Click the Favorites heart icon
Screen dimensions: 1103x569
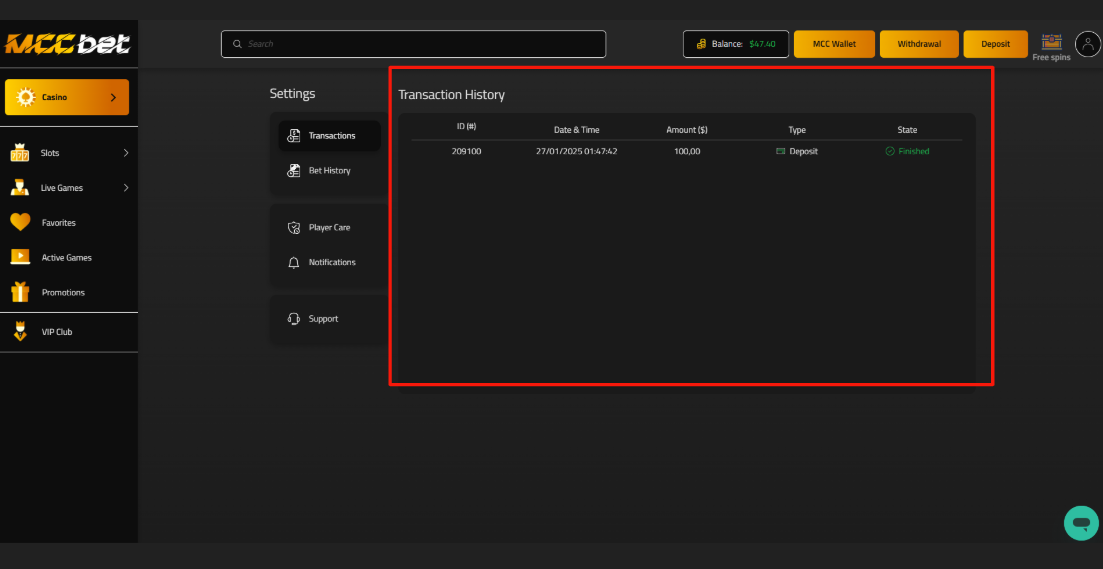coord(20,223)
